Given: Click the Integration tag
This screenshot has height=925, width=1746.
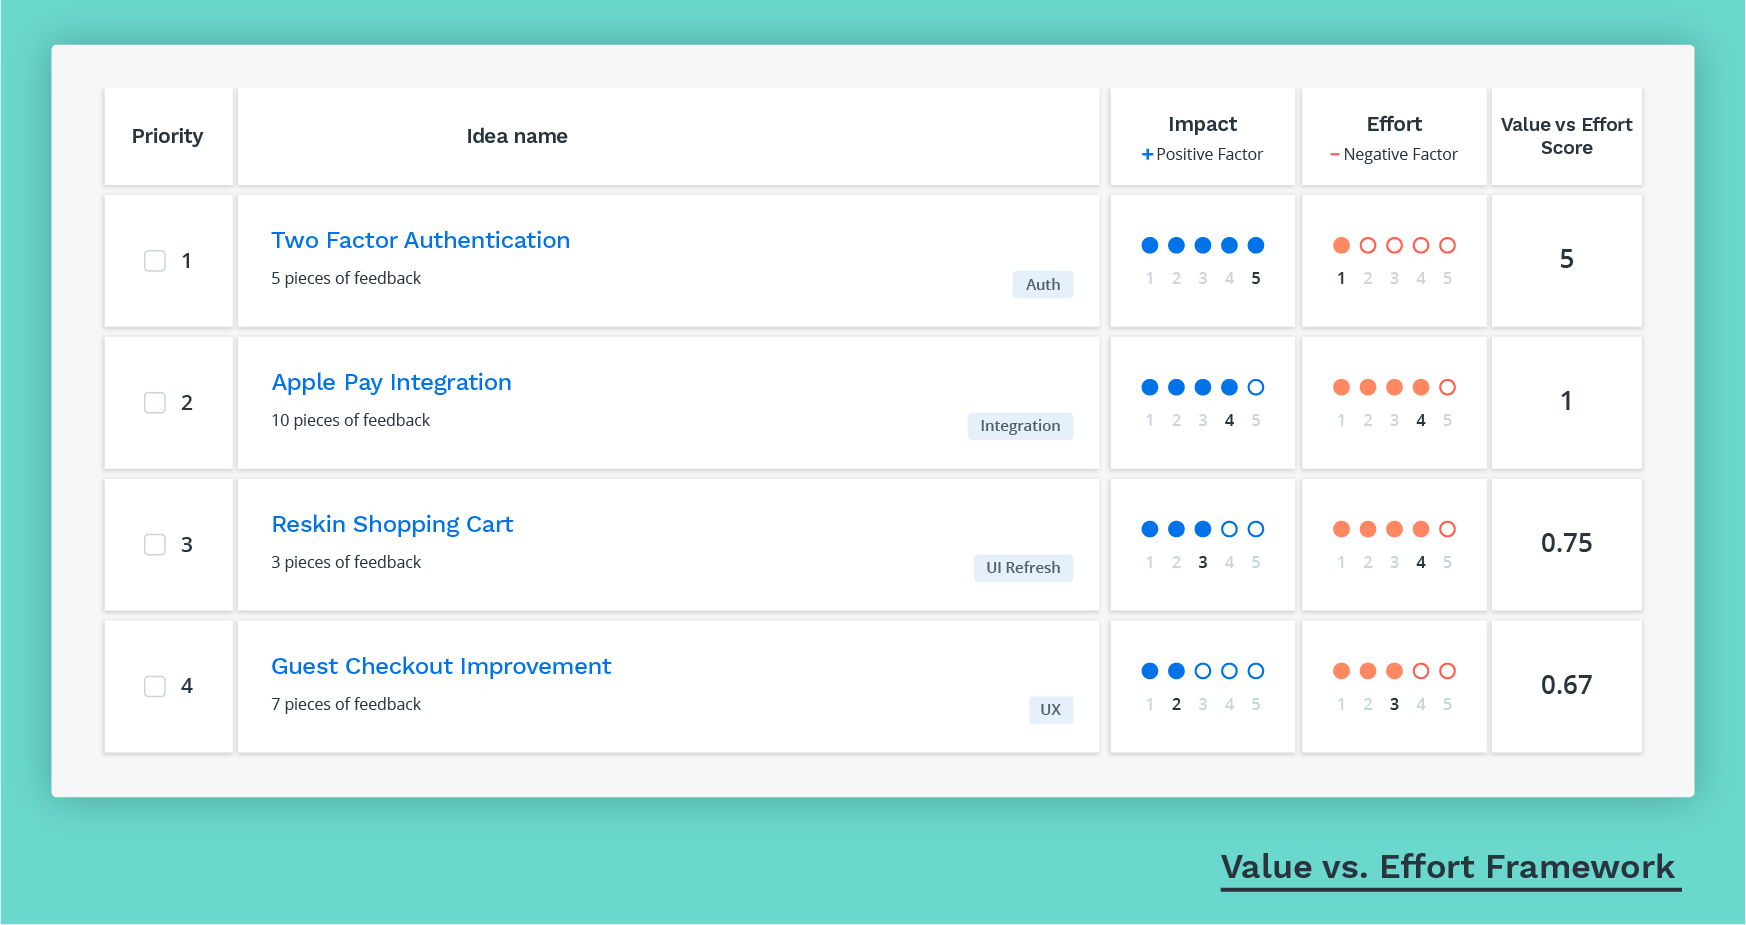Looking at the screenshot, I should click(x=1020, y=426).
